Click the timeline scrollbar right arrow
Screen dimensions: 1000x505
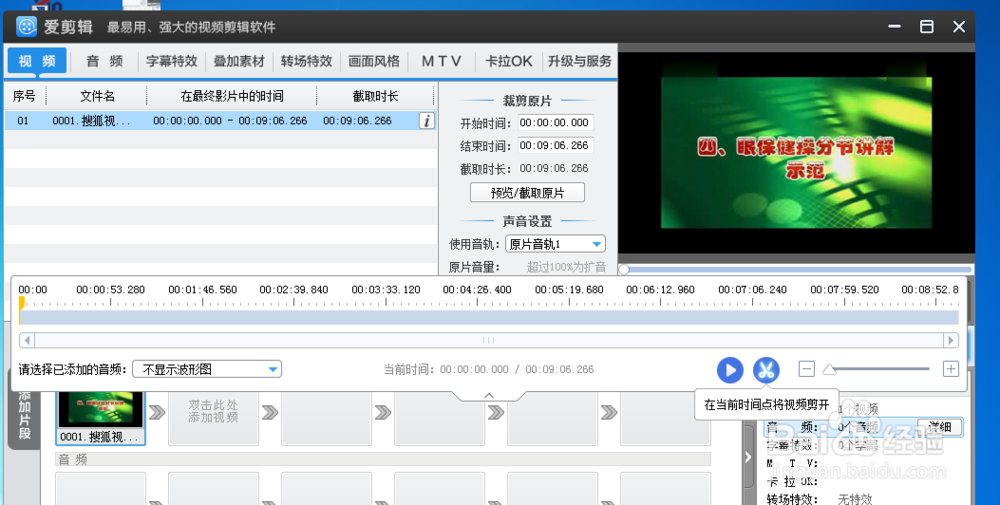pos(951,340)
